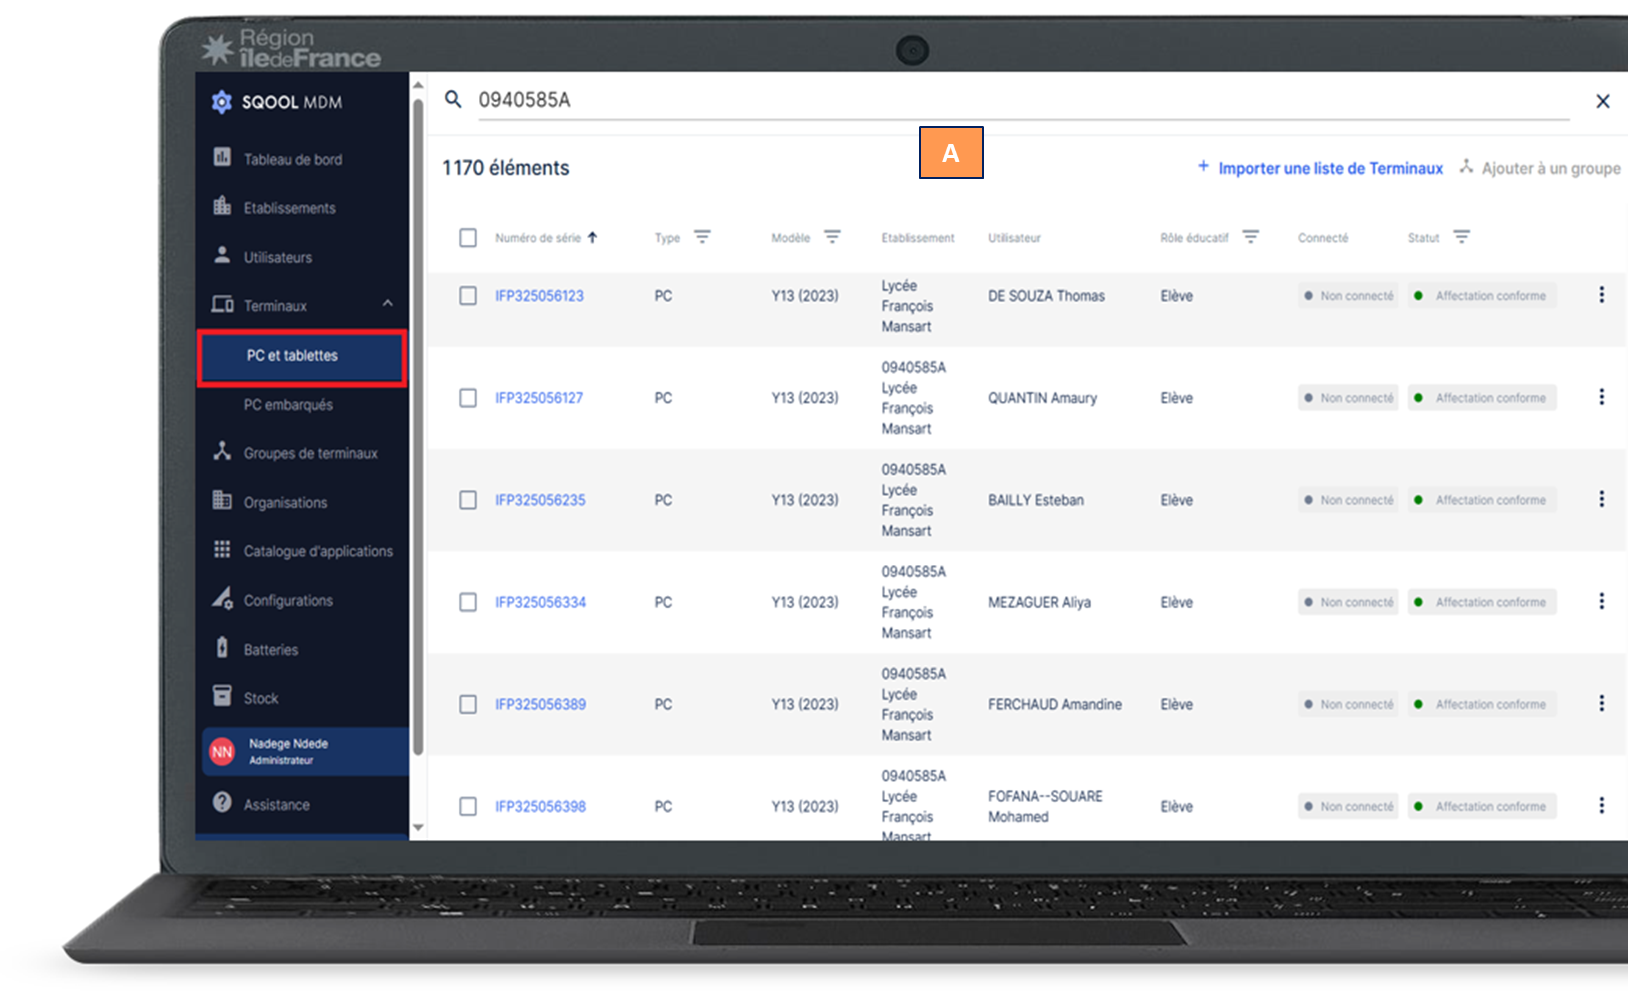The width and height of the screenshot is (1628, 1003).
Task: Click Importer une liste de Terminaux
Action: click(1330, 168)
